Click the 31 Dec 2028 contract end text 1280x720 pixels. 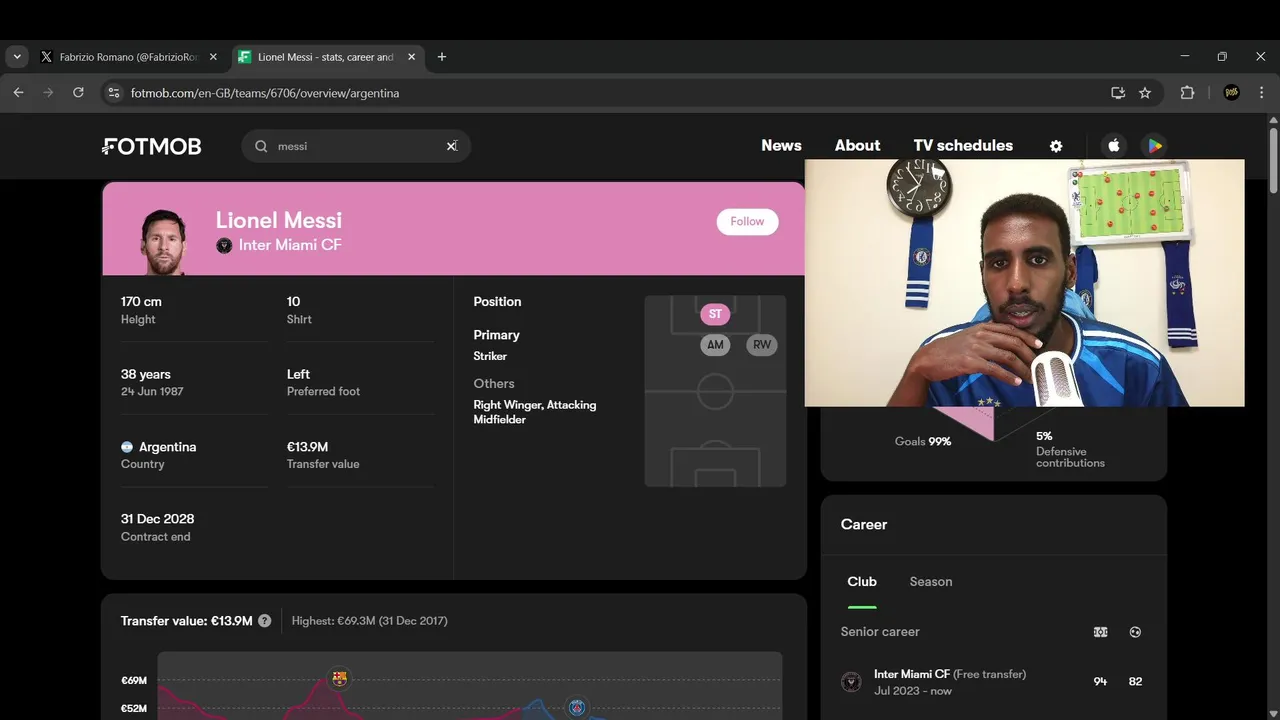pyautogui.click(x=157, y=519)
